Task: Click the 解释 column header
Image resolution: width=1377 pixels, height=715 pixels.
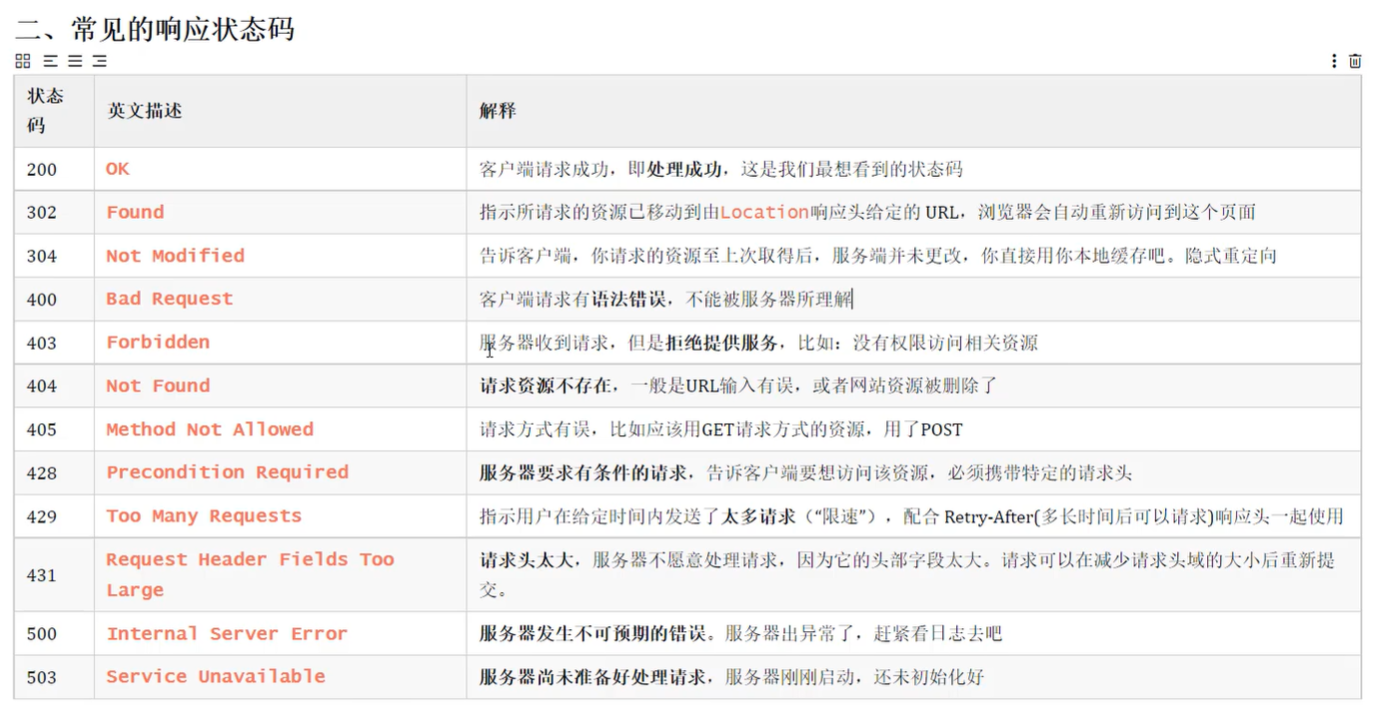Action: click(498, 111)
